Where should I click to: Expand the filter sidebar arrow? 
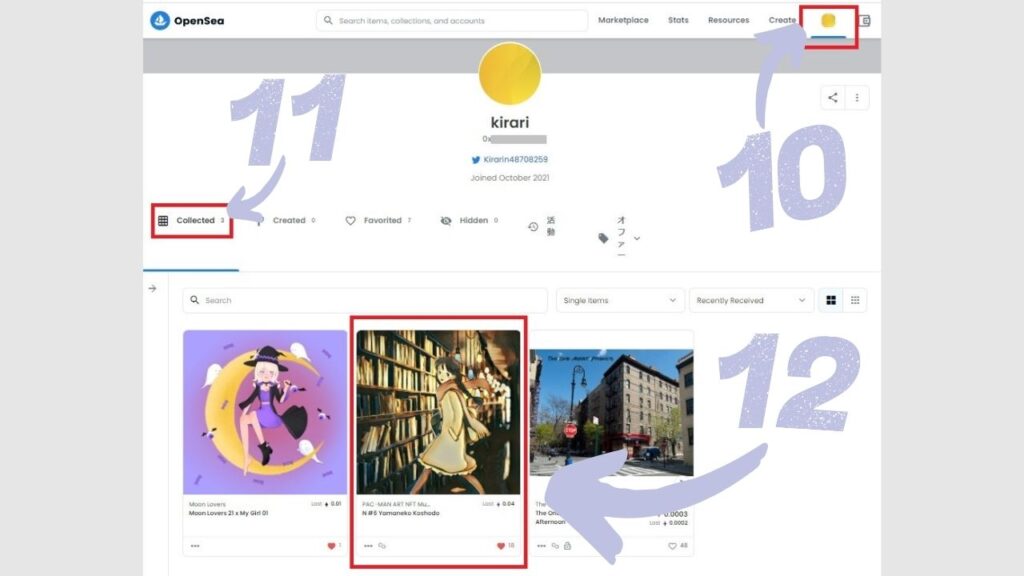click(x=152, y=288)
